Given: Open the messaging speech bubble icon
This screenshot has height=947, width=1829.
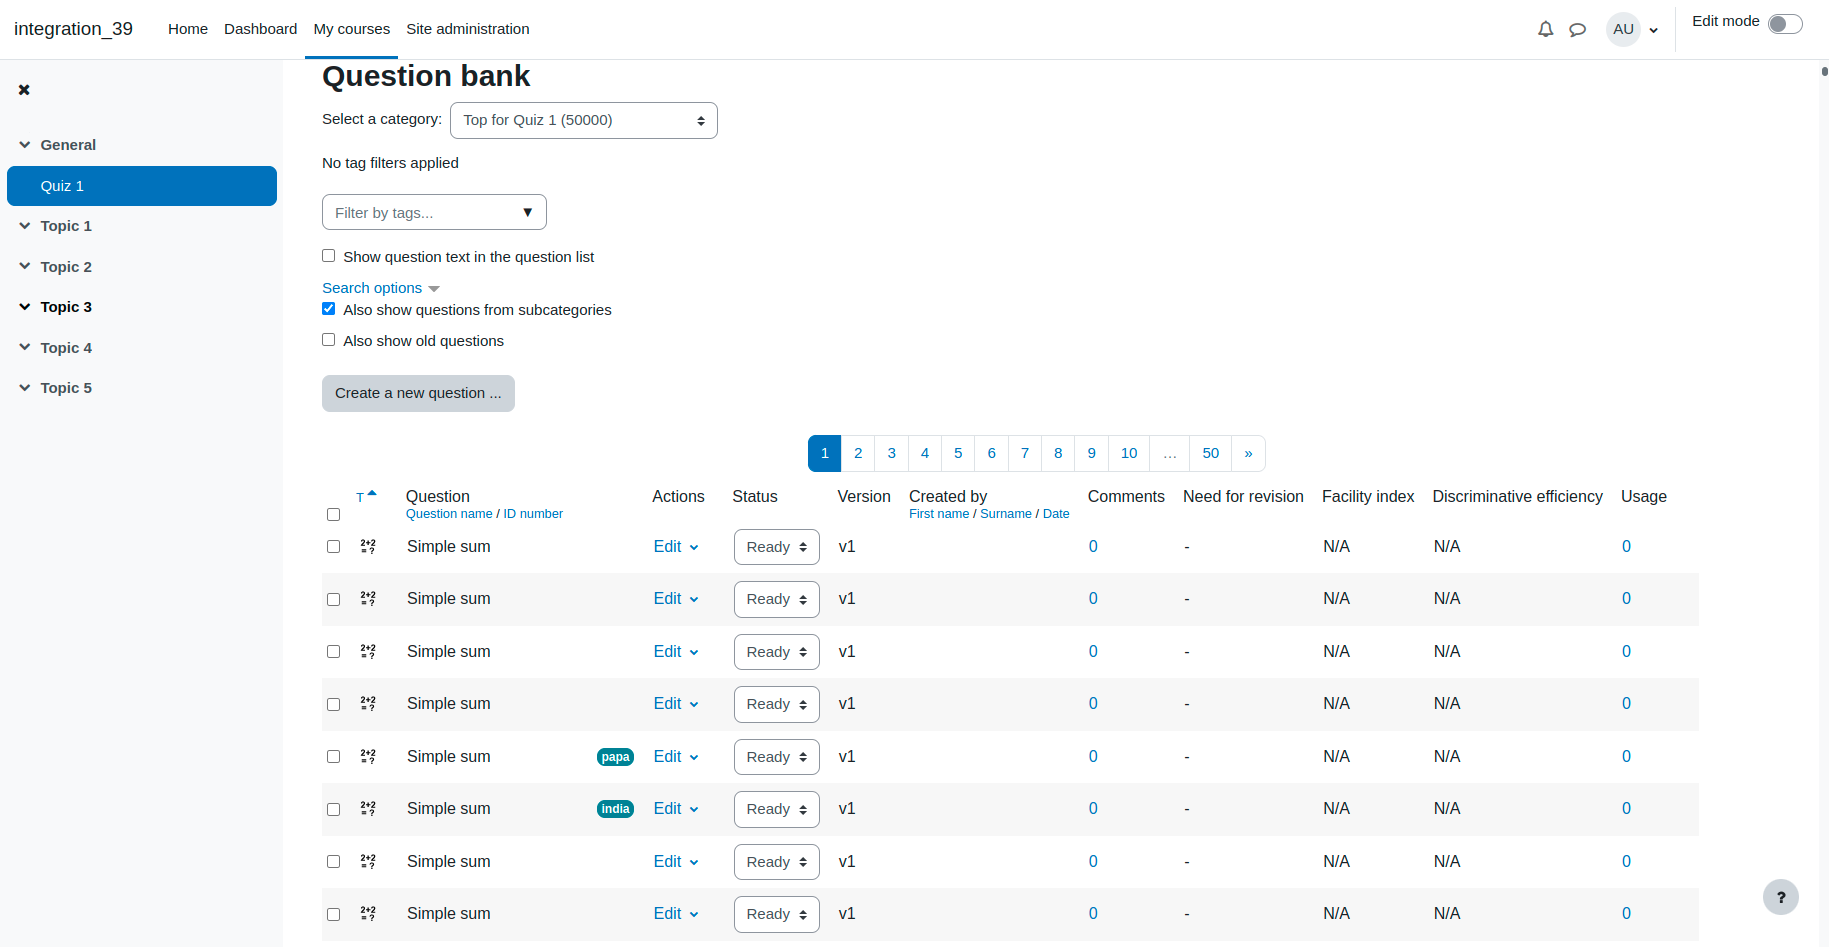Looking at the screenshot, I should pos(1578,29).
